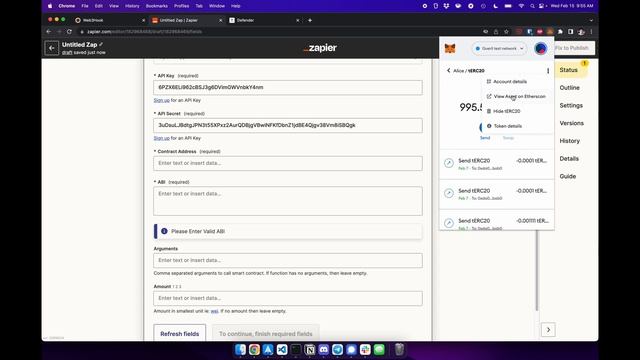
Task: Open Google Chrome from the dock
Action: coord(254,349)
